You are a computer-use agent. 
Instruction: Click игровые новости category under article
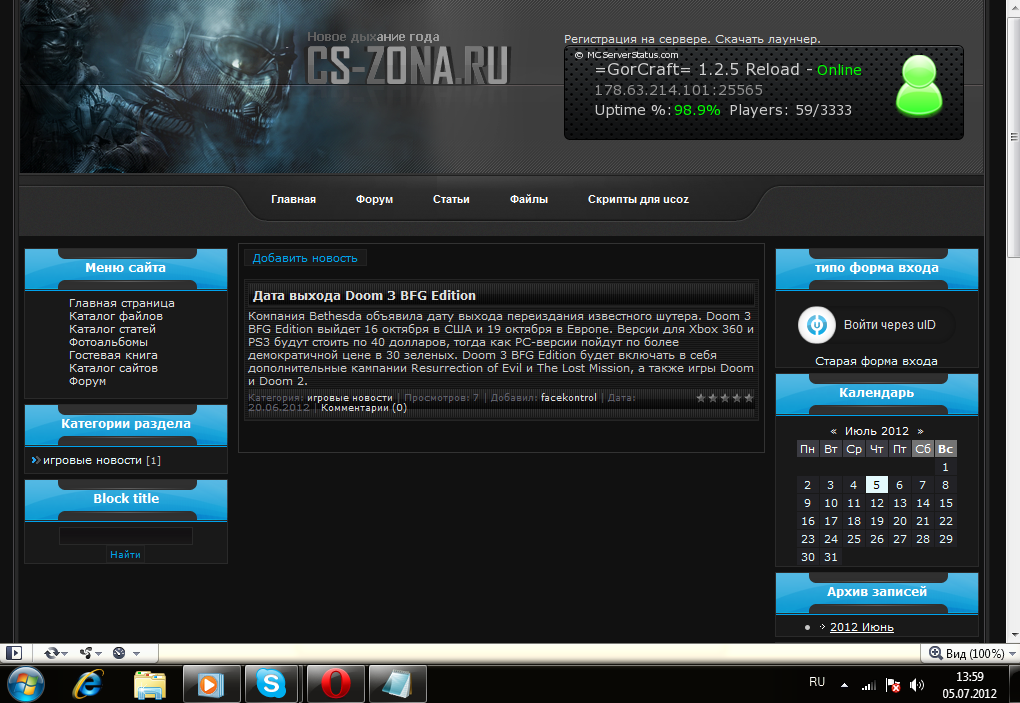tap(350, 397)
